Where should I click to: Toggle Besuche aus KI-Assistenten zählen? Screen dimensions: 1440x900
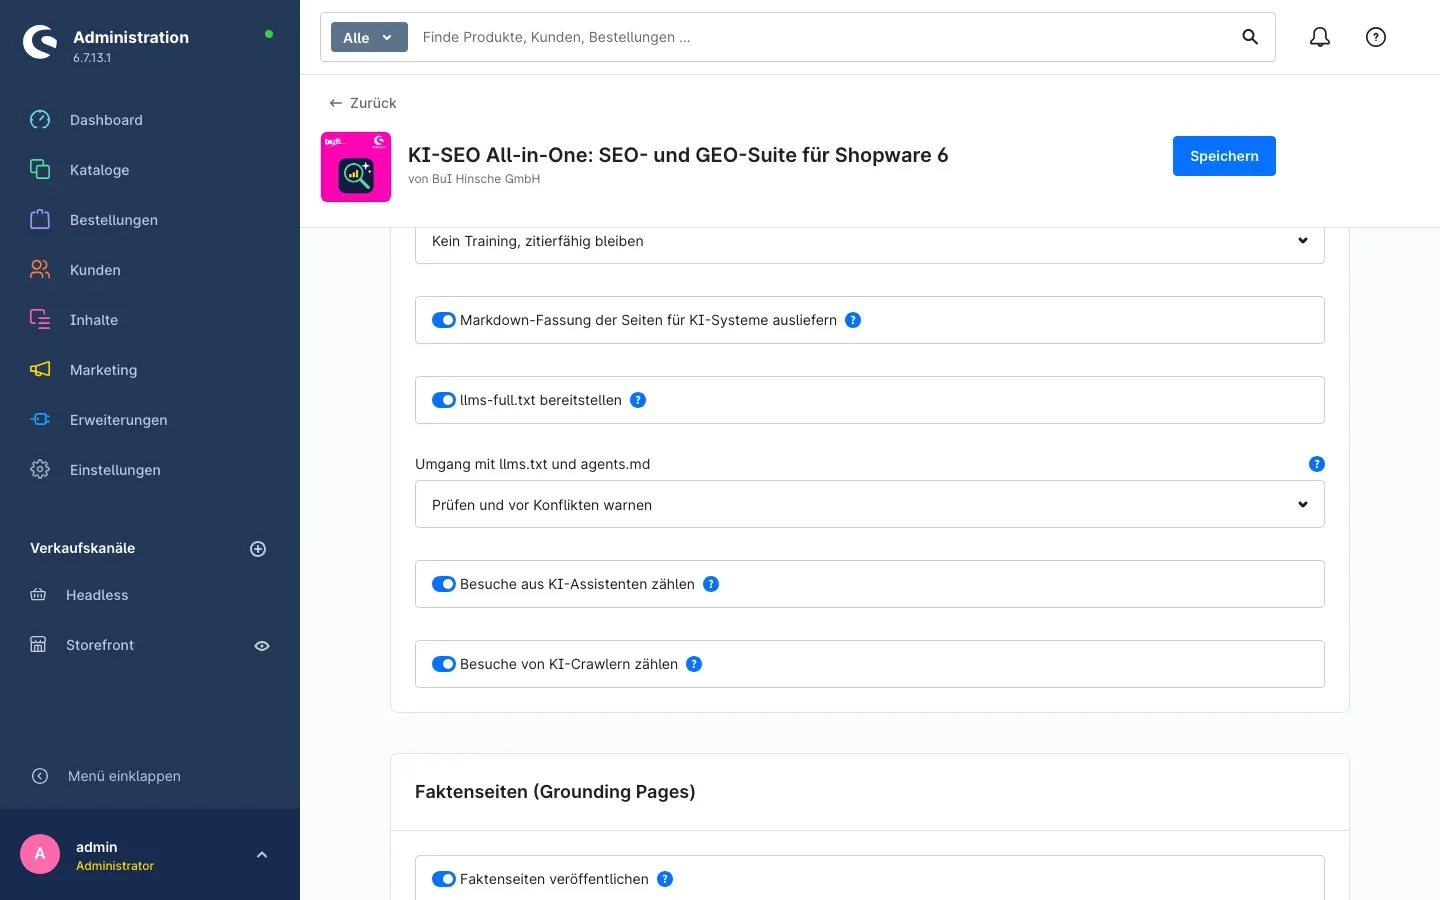click(x=444, y=584)
